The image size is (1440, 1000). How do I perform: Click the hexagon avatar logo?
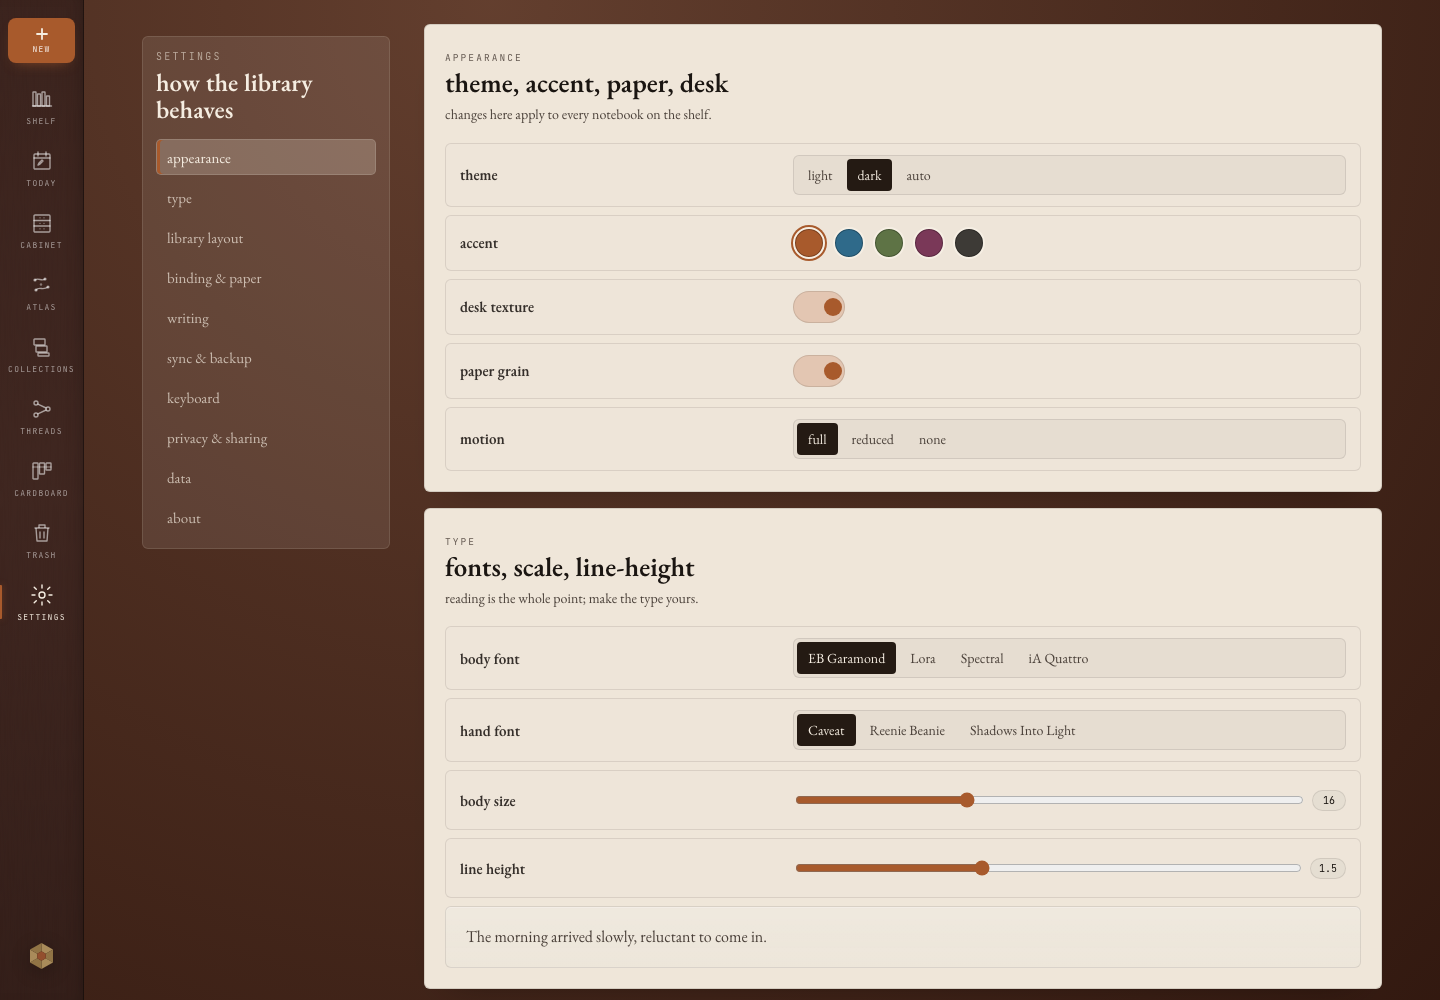(x=41, y=956)
